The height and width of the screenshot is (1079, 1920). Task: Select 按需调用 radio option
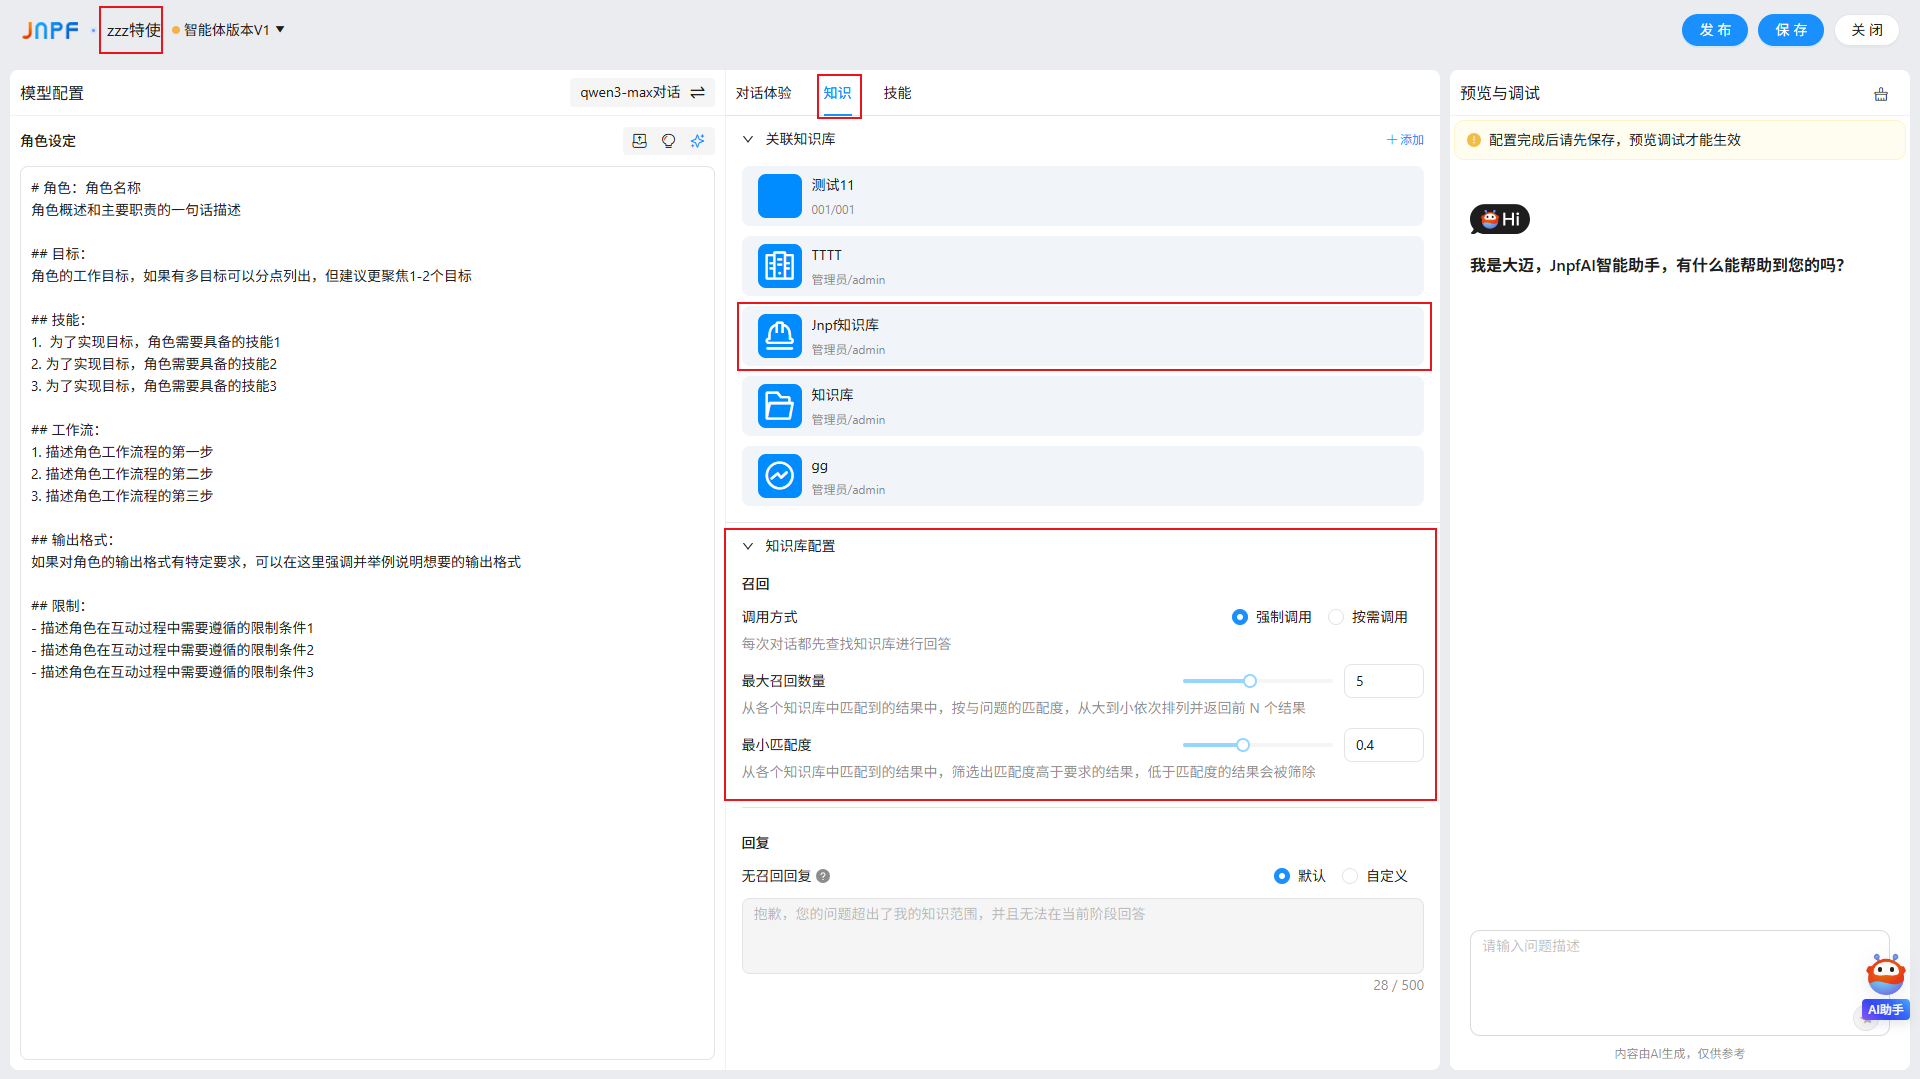pyautogui.click(x=1336, y=617)
